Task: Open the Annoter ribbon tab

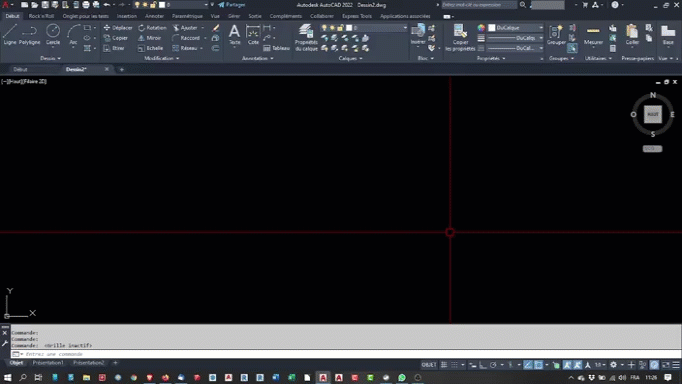Action: 154,16
